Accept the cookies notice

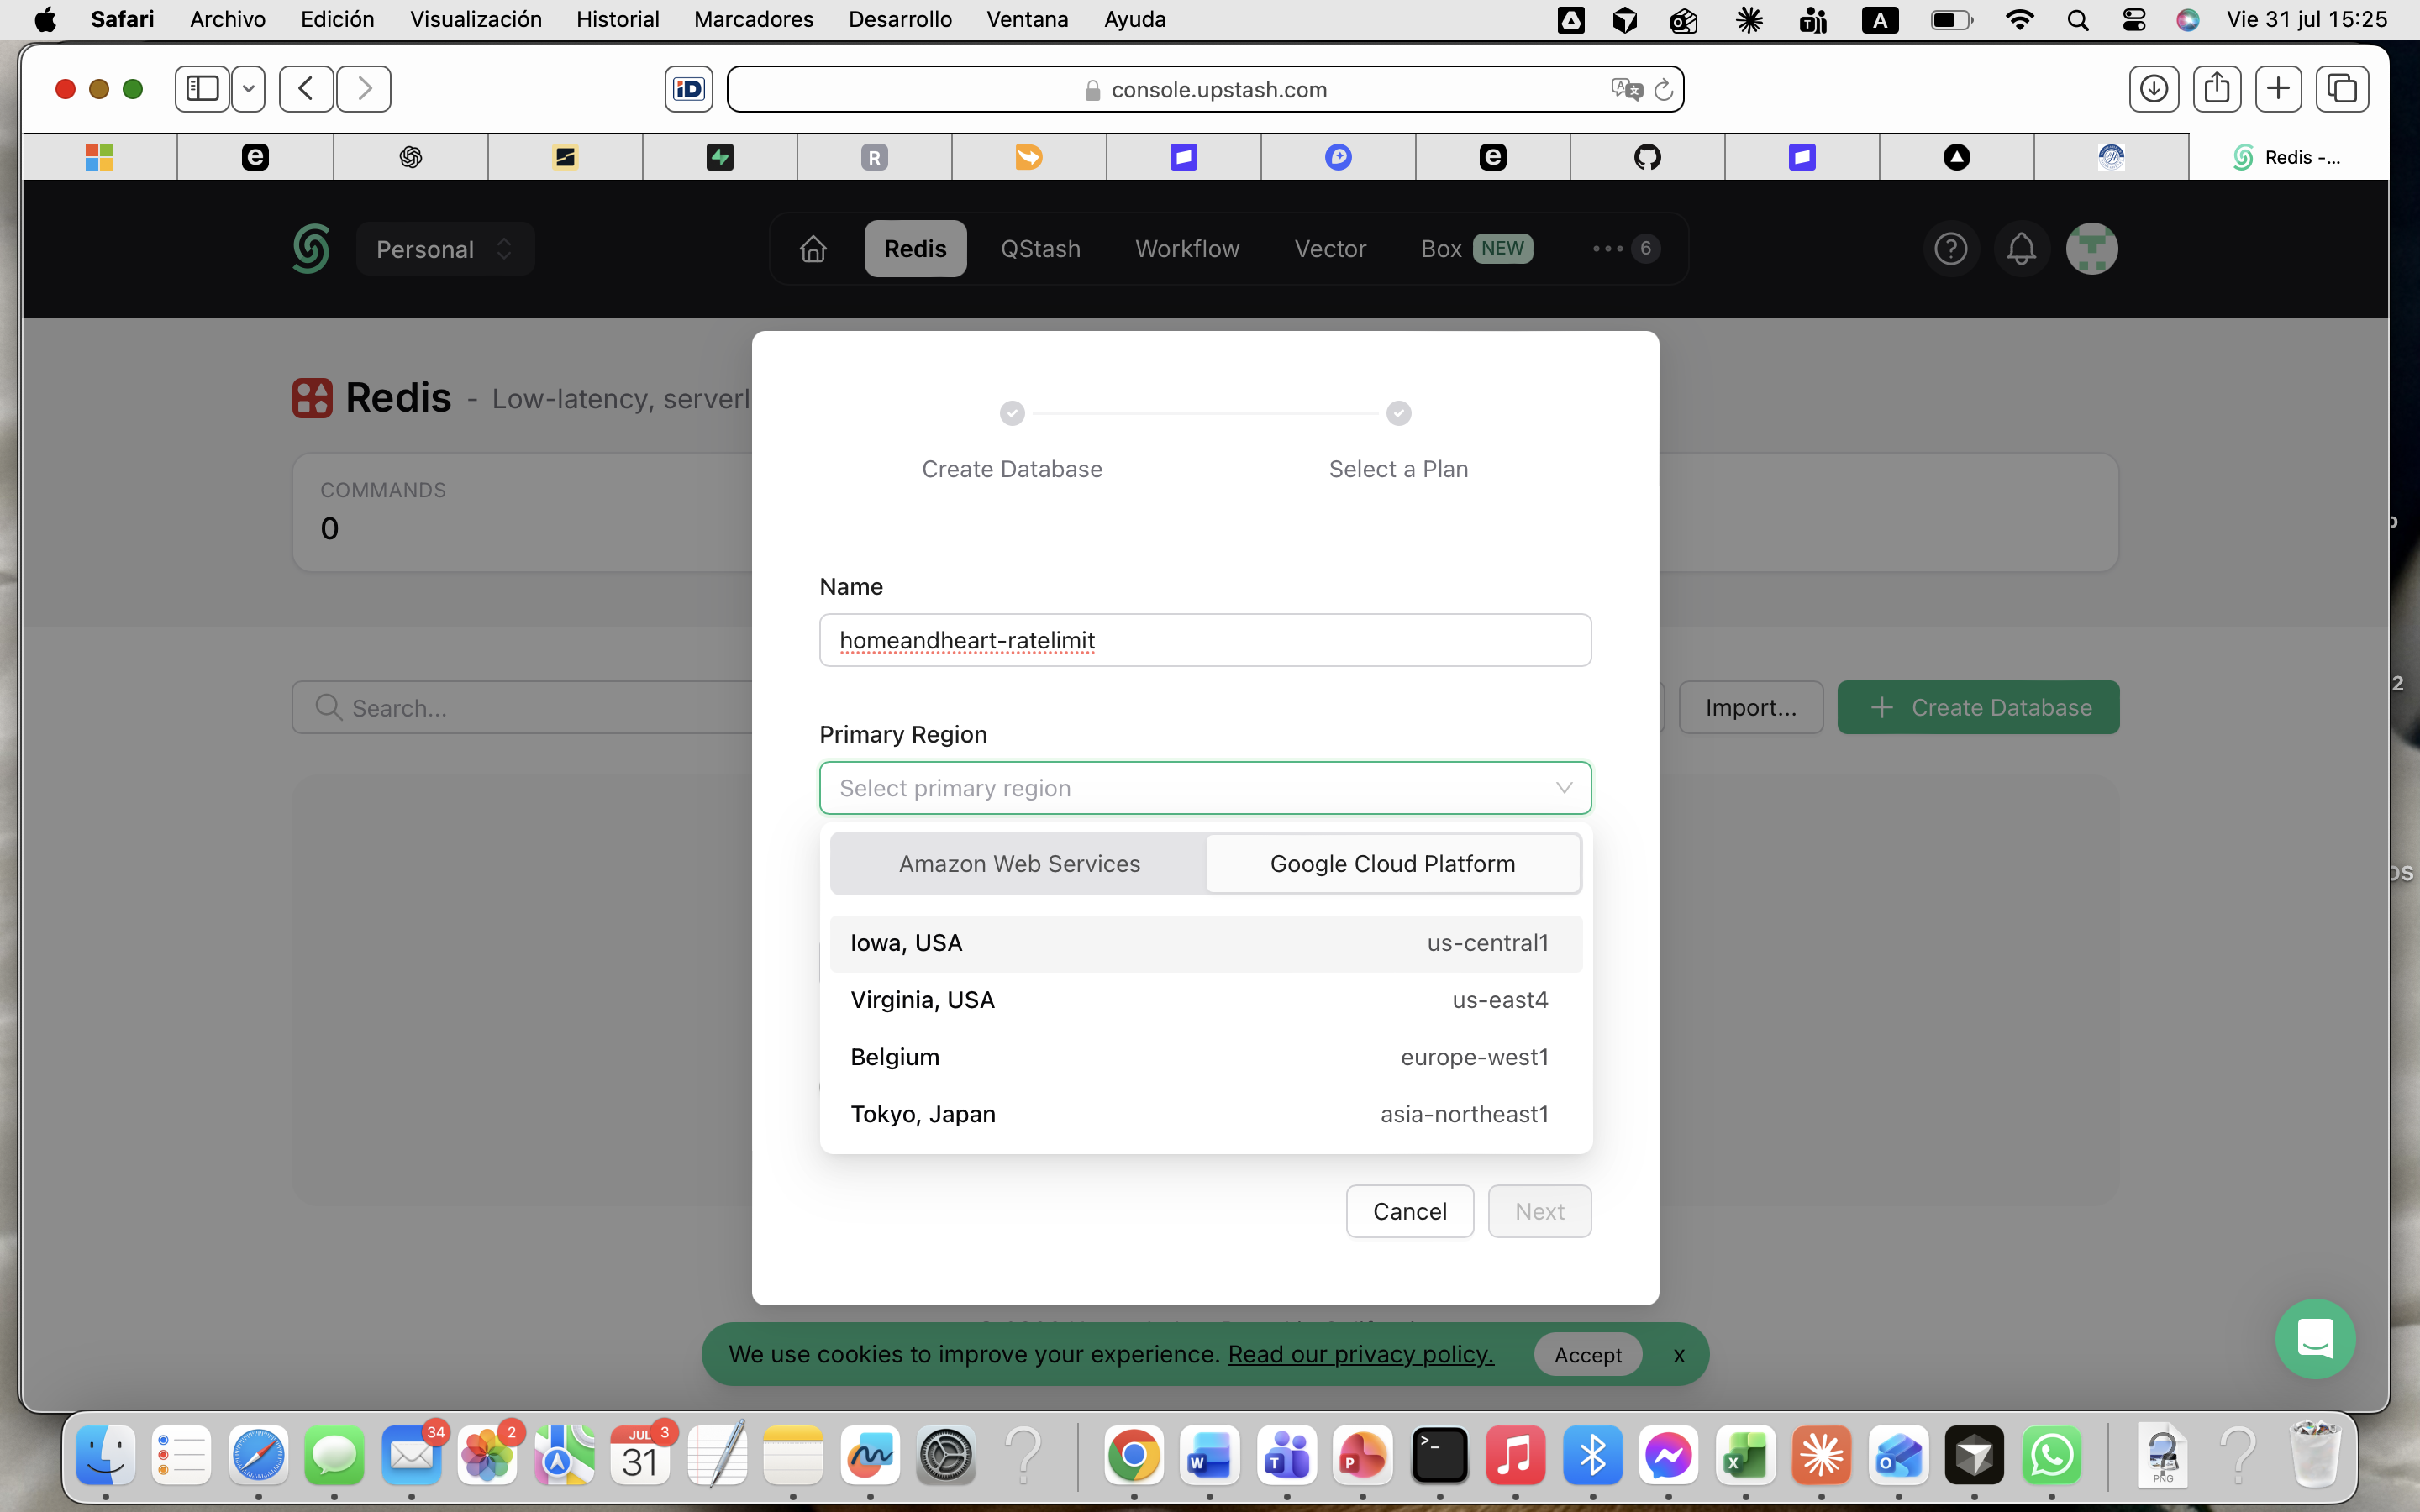(1588, 1355)
